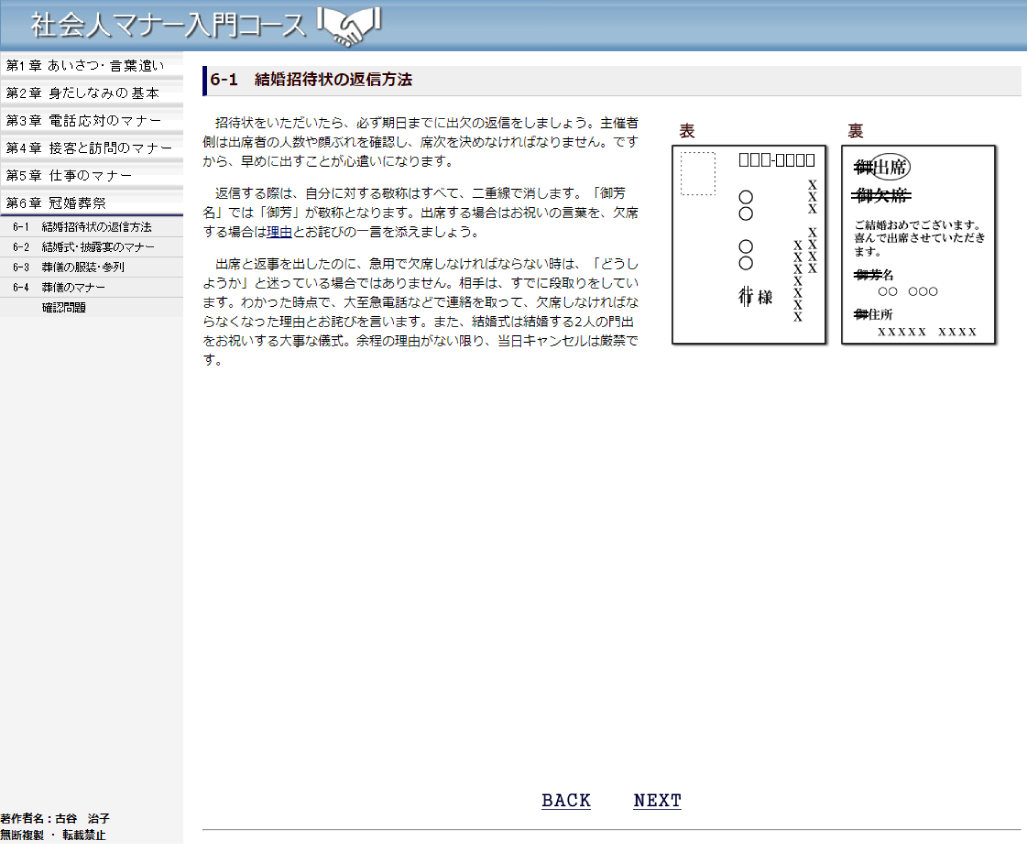Expand 第1章 あいさつ・言葉遣い chapter

(x=85, y=66)
